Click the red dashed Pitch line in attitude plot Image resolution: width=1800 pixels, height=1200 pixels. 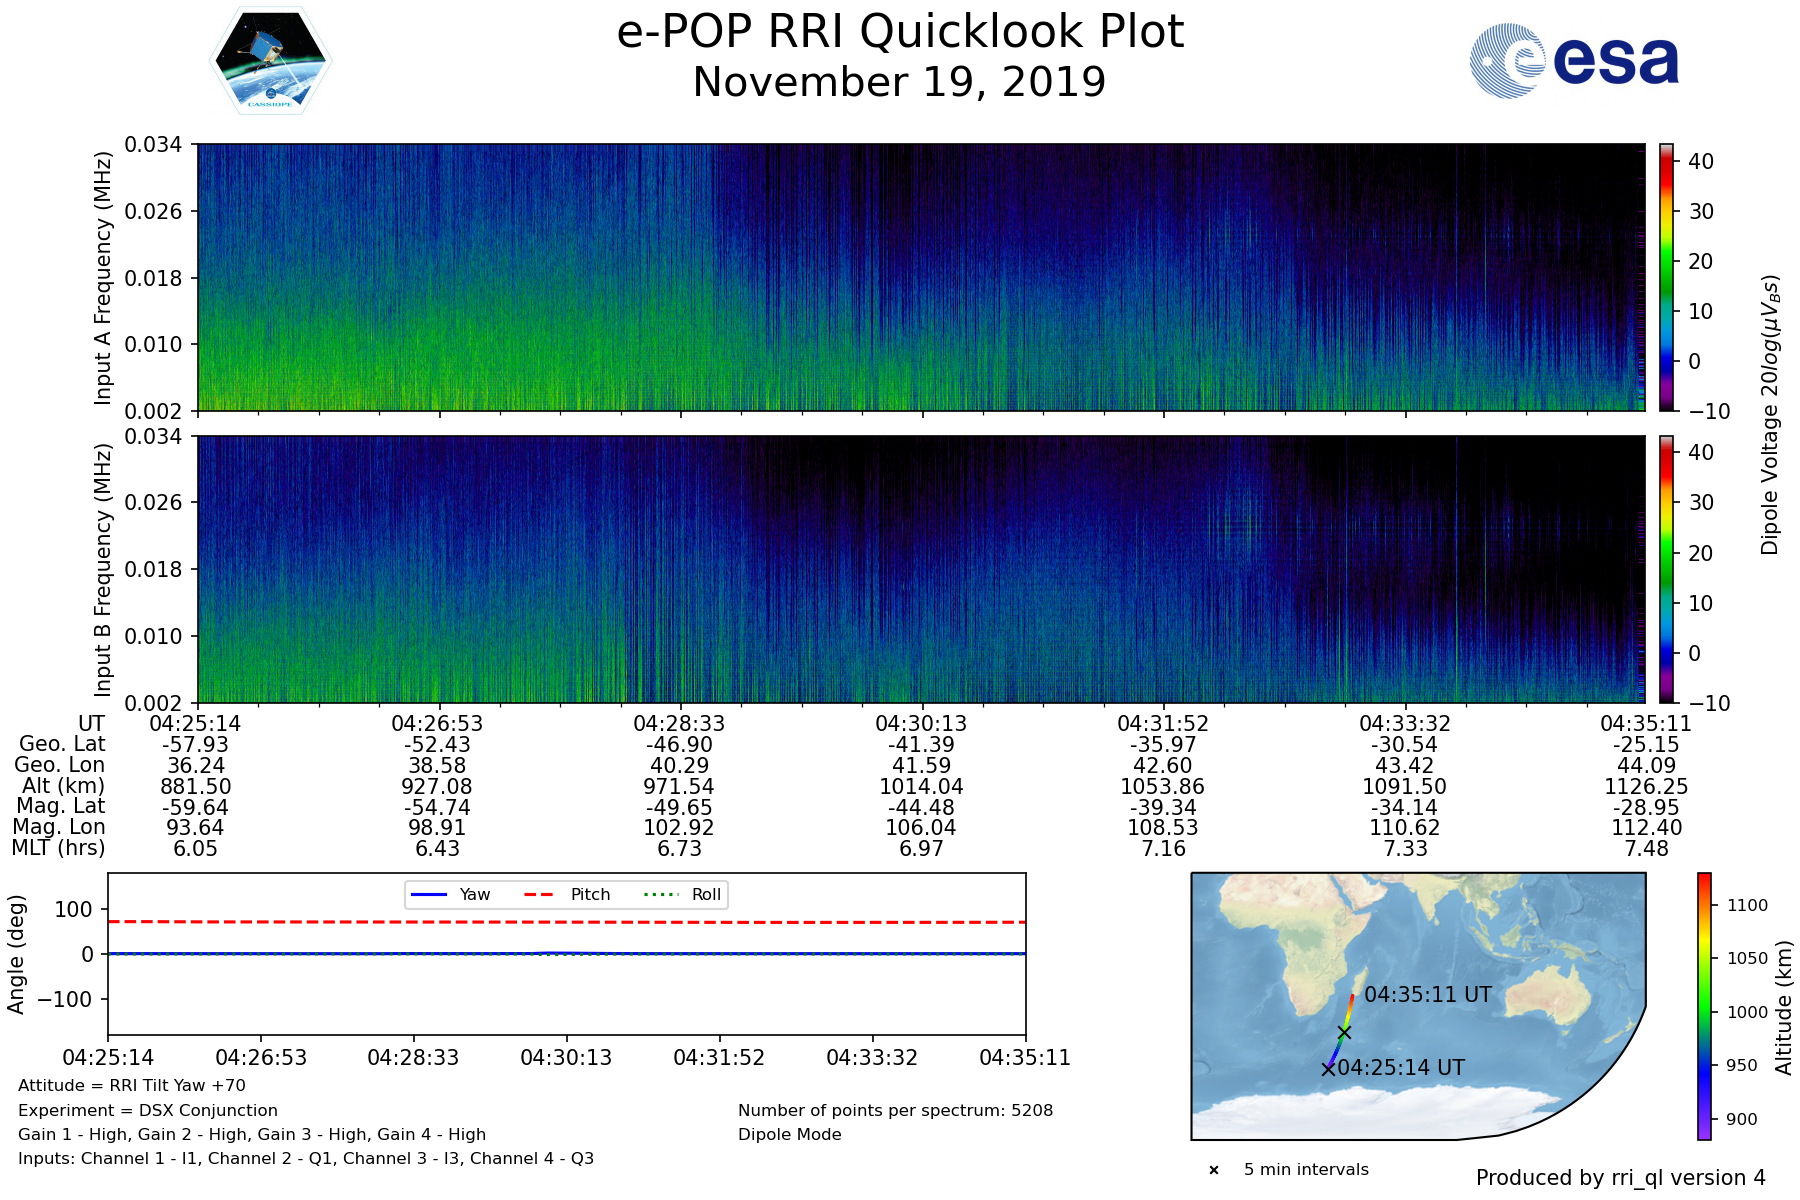[x=800, y=922]
